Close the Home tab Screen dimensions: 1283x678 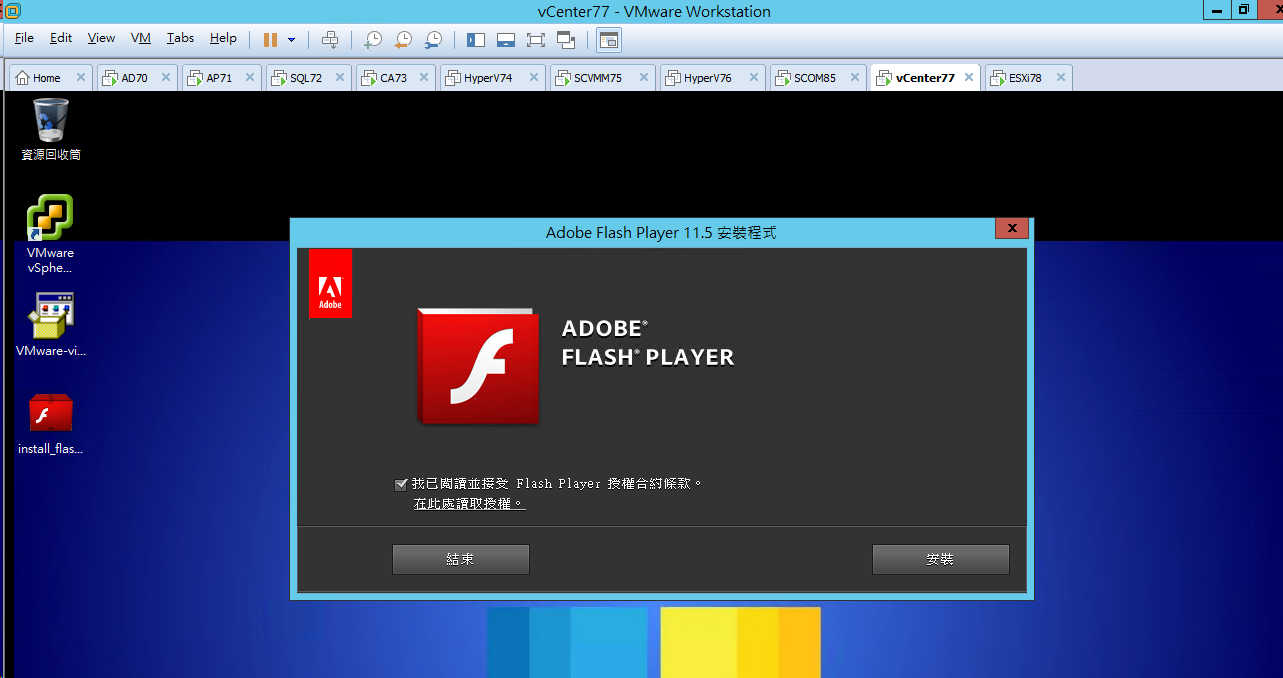(80, 77)
